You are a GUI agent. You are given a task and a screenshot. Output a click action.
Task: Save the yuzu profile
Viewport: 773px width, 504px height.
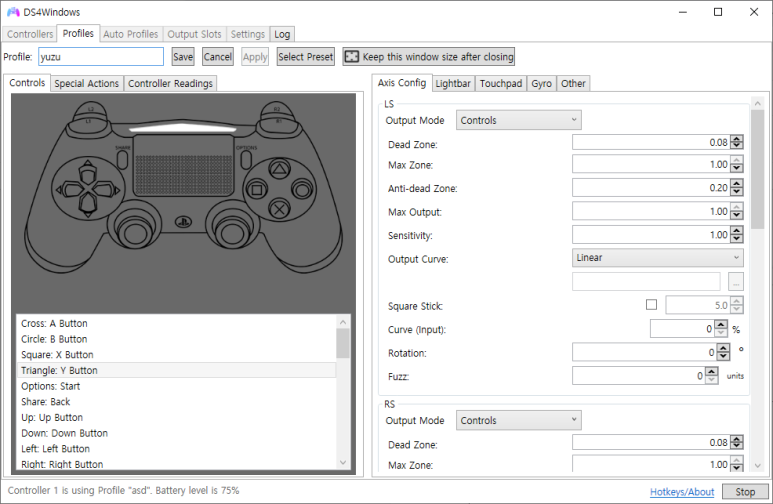(183, 57)
